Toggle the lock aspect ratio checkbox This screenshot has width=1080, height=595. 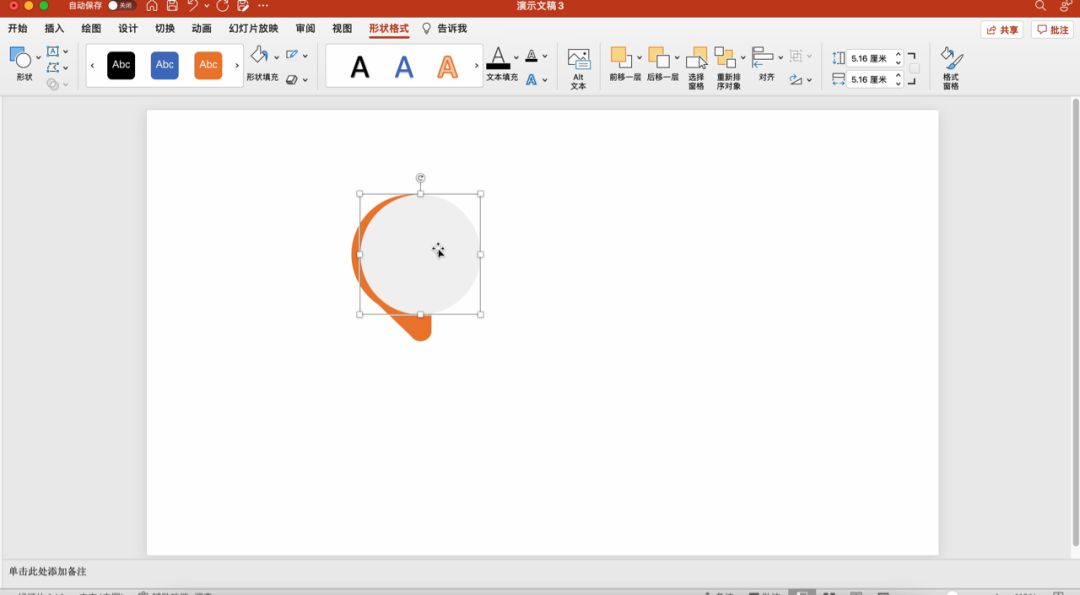(x=914, y=68)
